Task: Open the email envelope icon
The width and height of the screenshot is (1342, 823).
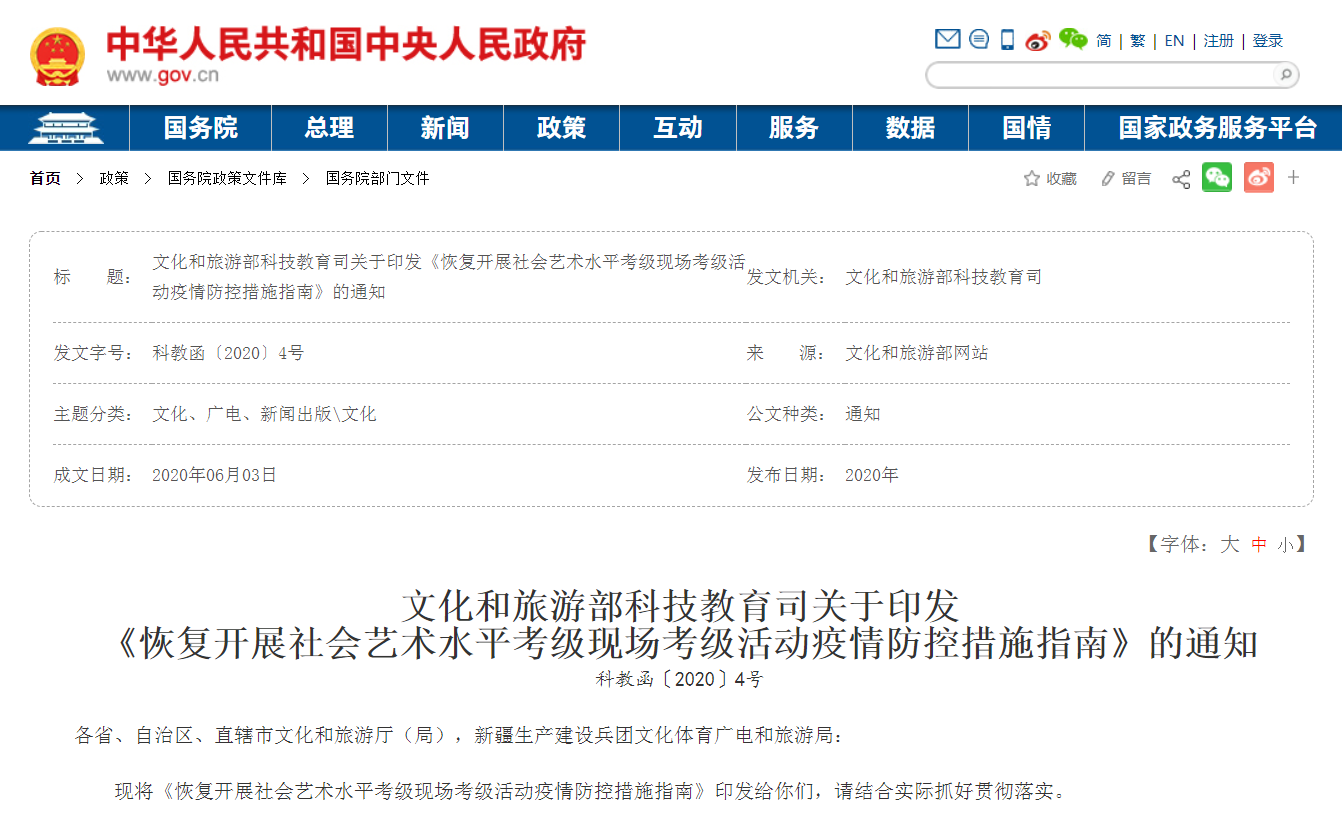Action: click(947, 39)
